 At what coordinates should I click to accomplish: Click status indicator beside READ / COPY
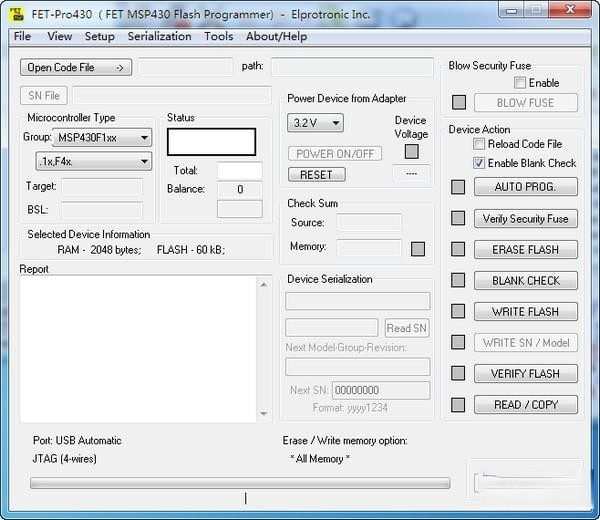[x=458, y=405]
